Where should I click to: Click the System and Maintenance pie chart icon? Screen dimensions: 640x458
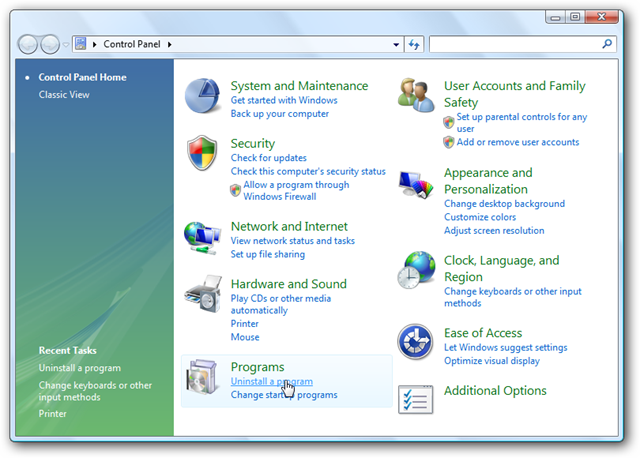(x=205, y=95)
